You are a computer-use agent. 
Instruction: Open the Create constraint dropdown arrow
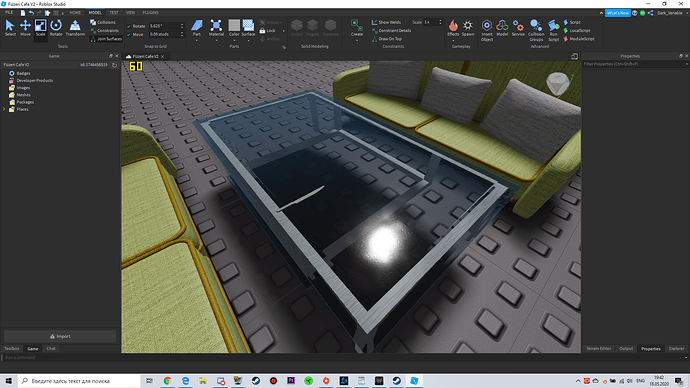(x=357, y=40)
